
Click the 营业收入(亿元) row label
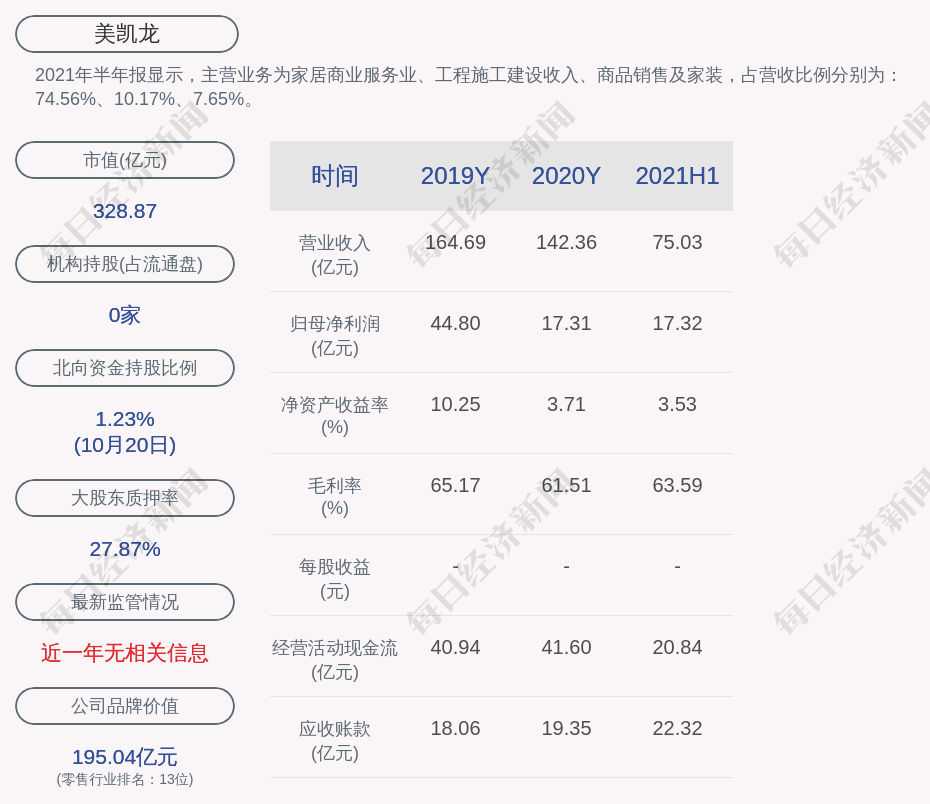click(x=334, y=255)
